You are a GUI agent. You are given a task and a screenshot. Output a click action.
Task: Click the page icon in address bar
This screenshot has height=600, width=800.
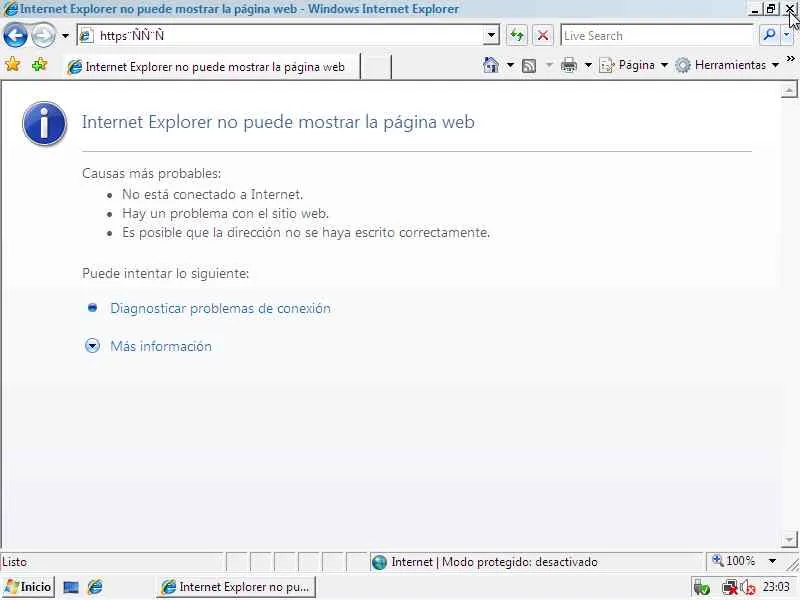(x=86, y=36)
